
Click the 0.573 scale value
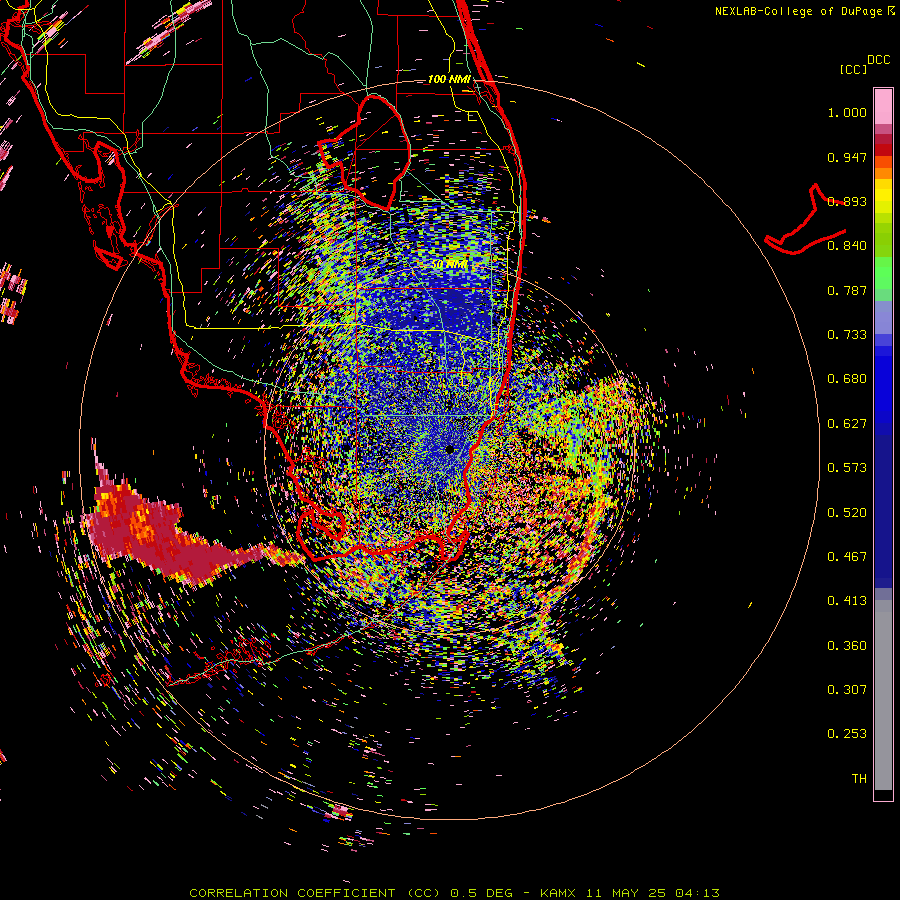point(847,468)
